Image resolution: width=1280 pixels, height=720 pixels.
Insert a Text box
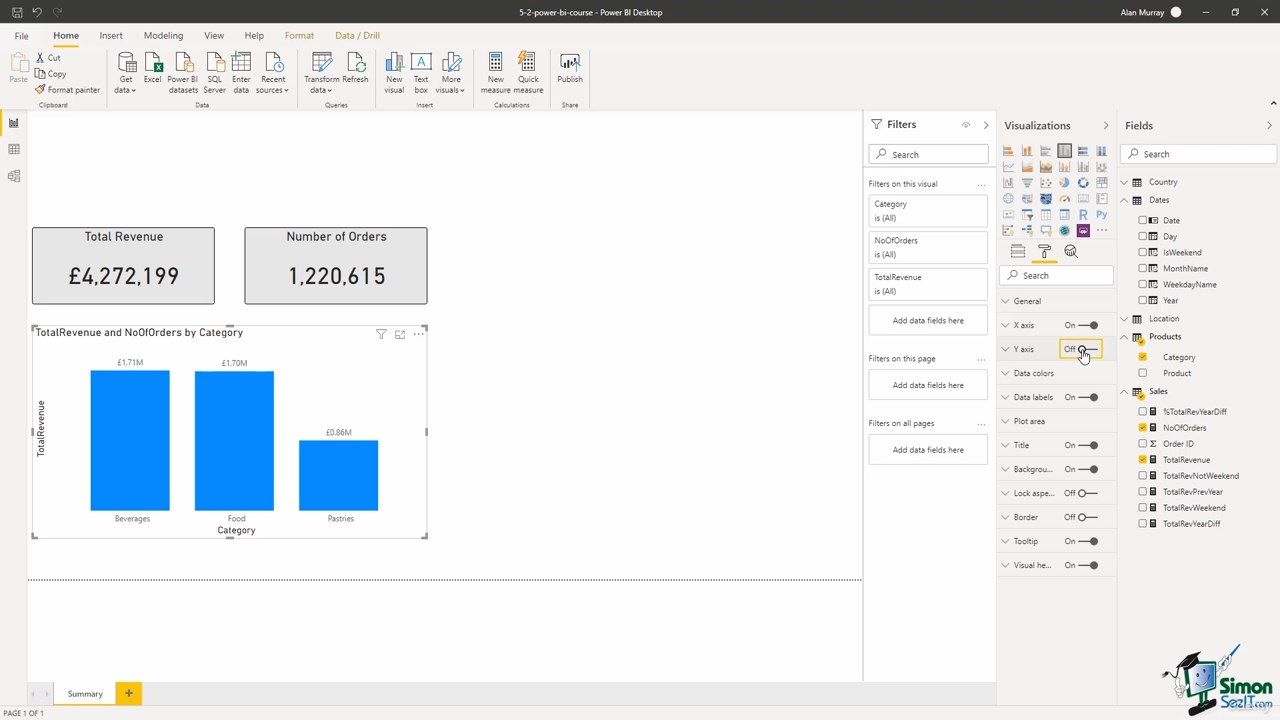(x=421, y=72)
